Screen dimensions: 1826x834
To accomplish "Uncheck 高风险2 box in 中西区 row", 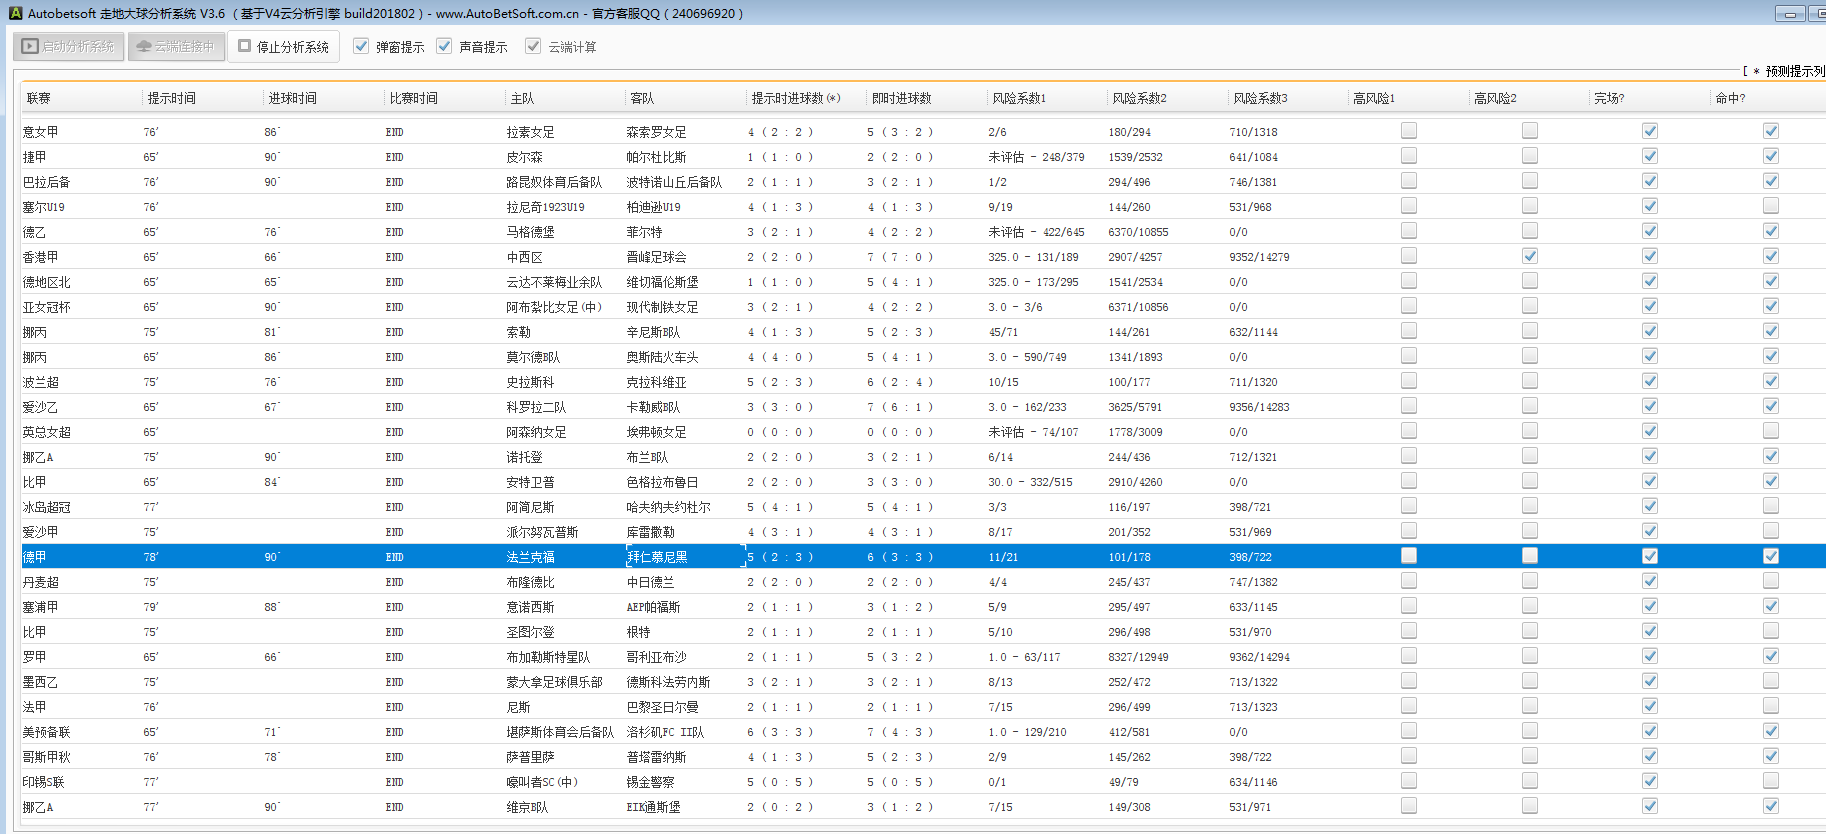I will point(1529,256).
